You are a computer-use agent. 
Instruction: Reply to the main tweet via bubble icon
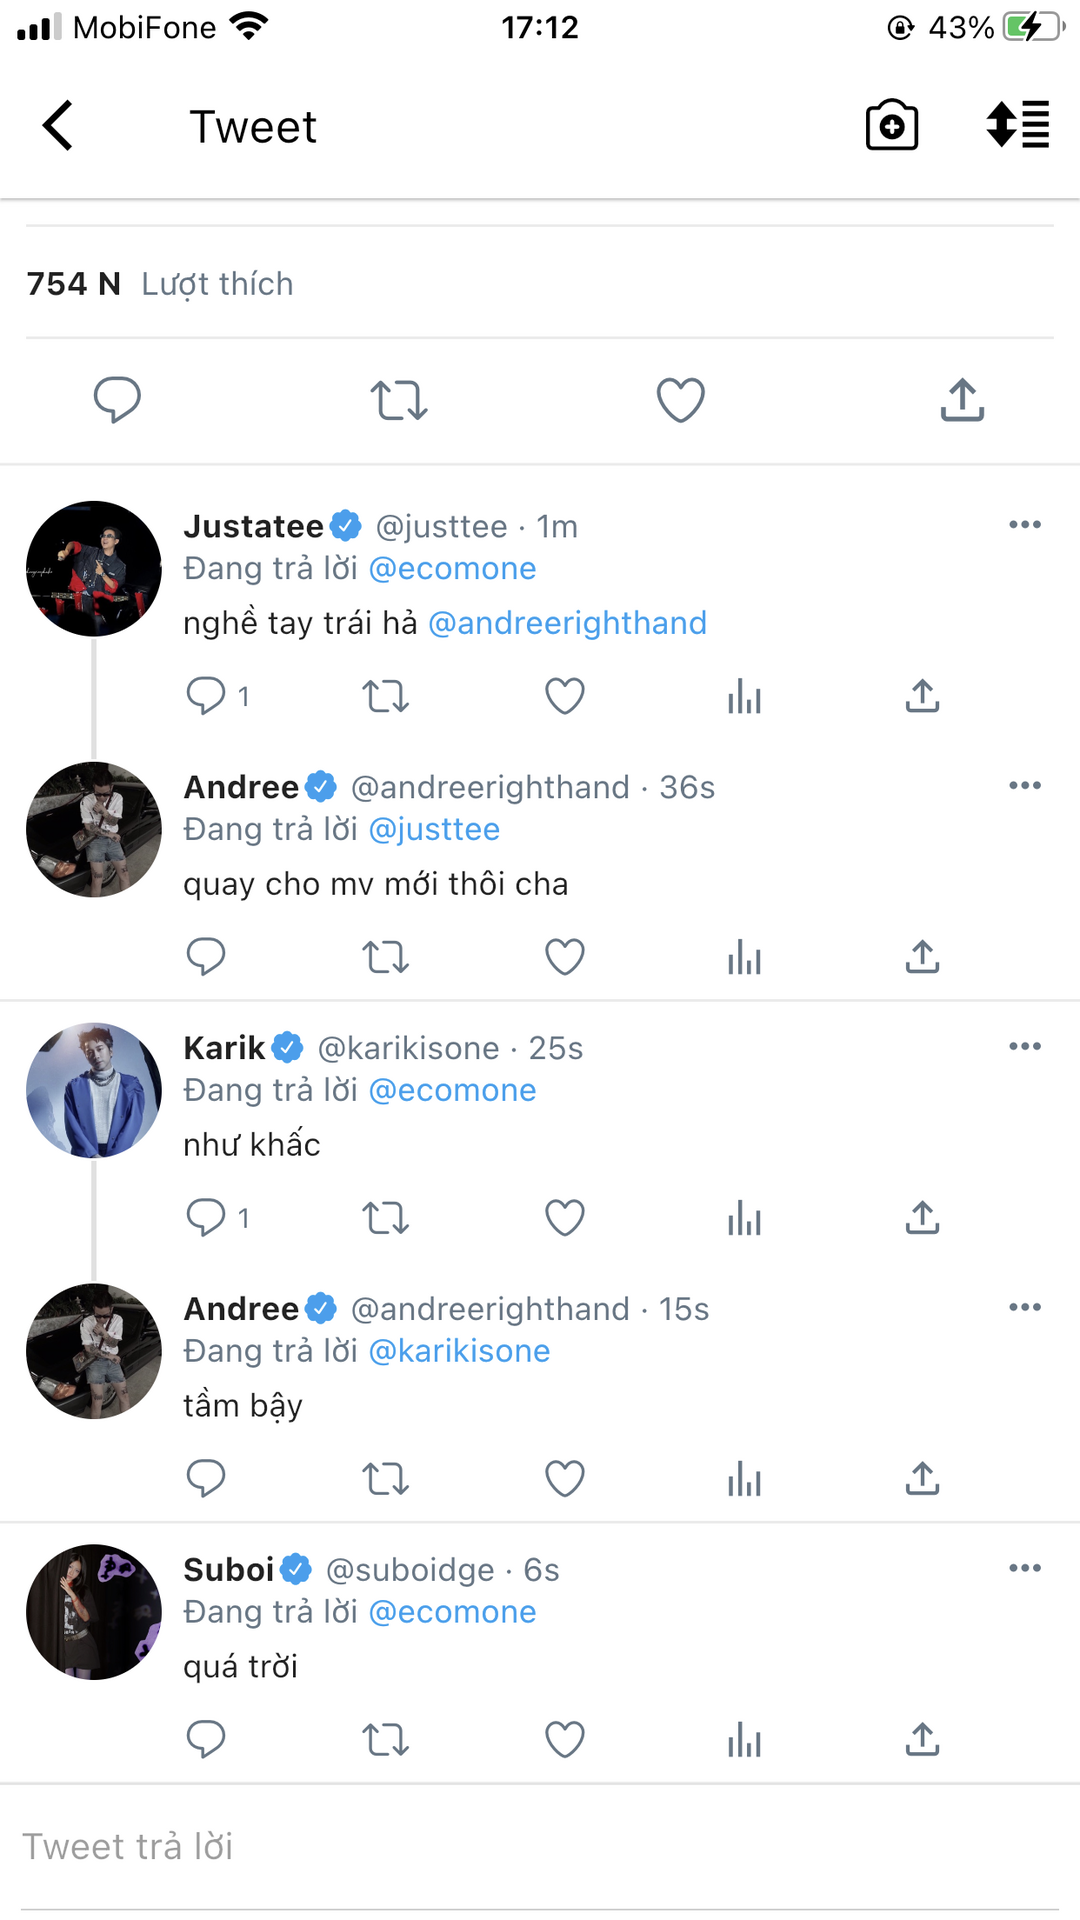point(117,400)
